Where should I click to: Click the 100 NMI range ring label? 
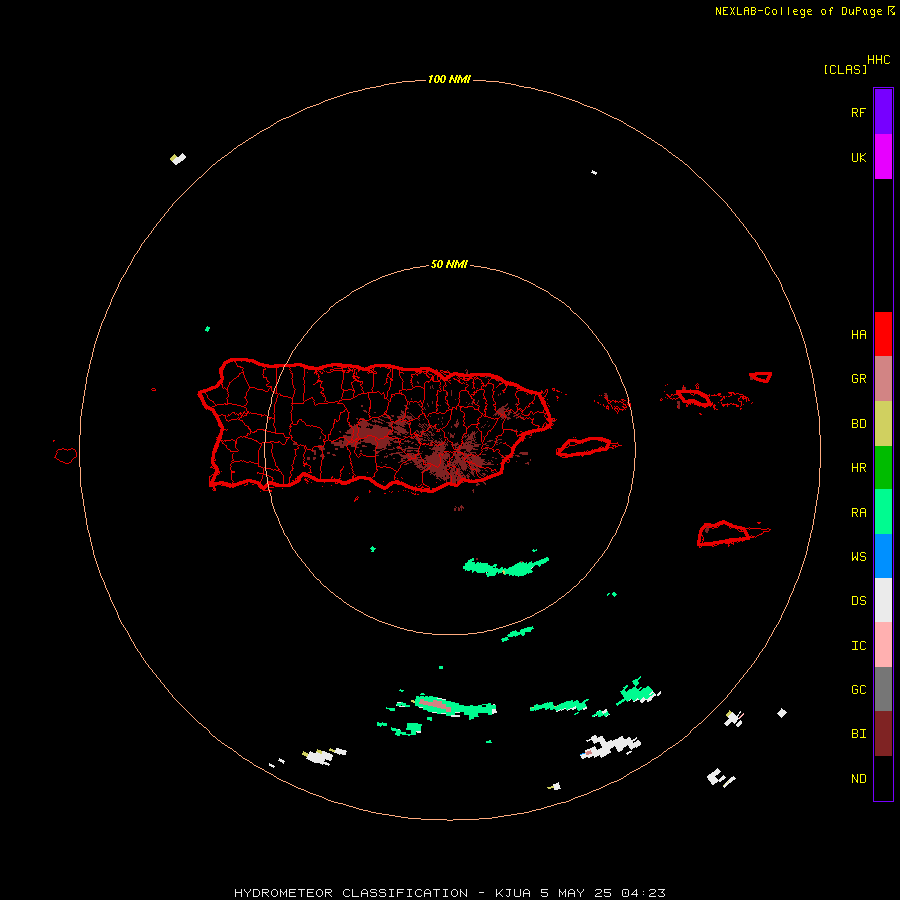point(449,79)
